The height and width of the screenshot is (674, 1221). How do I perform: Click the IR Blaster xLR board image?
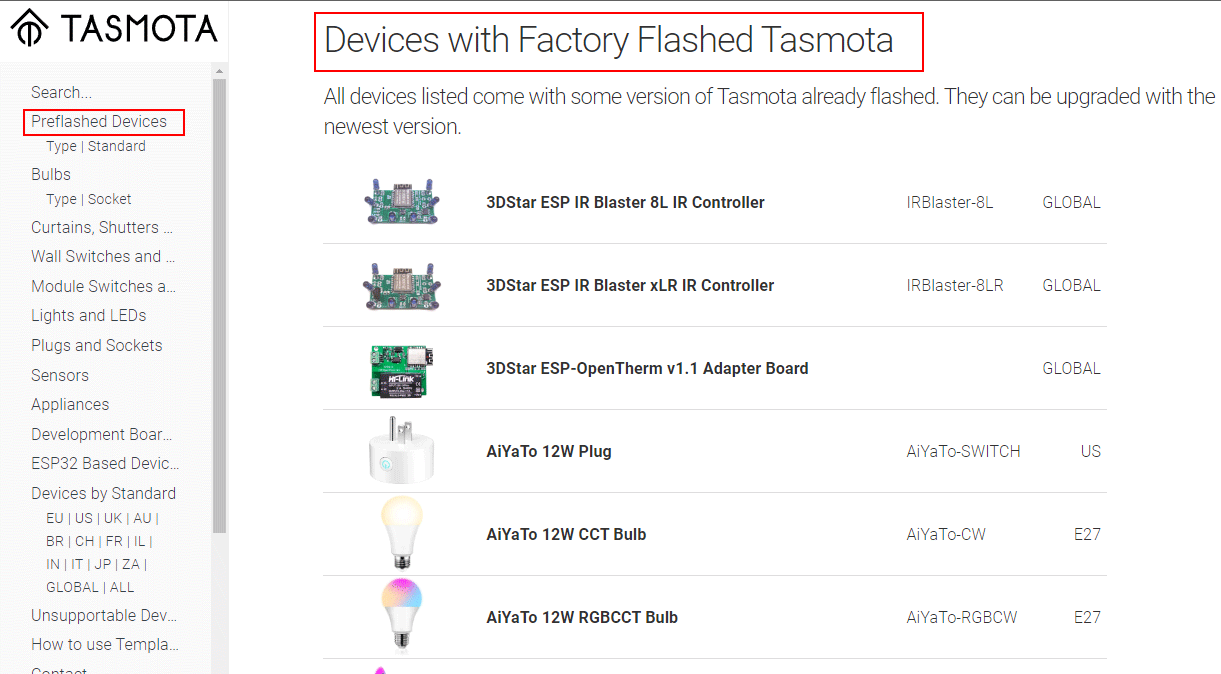pos(402,285)
